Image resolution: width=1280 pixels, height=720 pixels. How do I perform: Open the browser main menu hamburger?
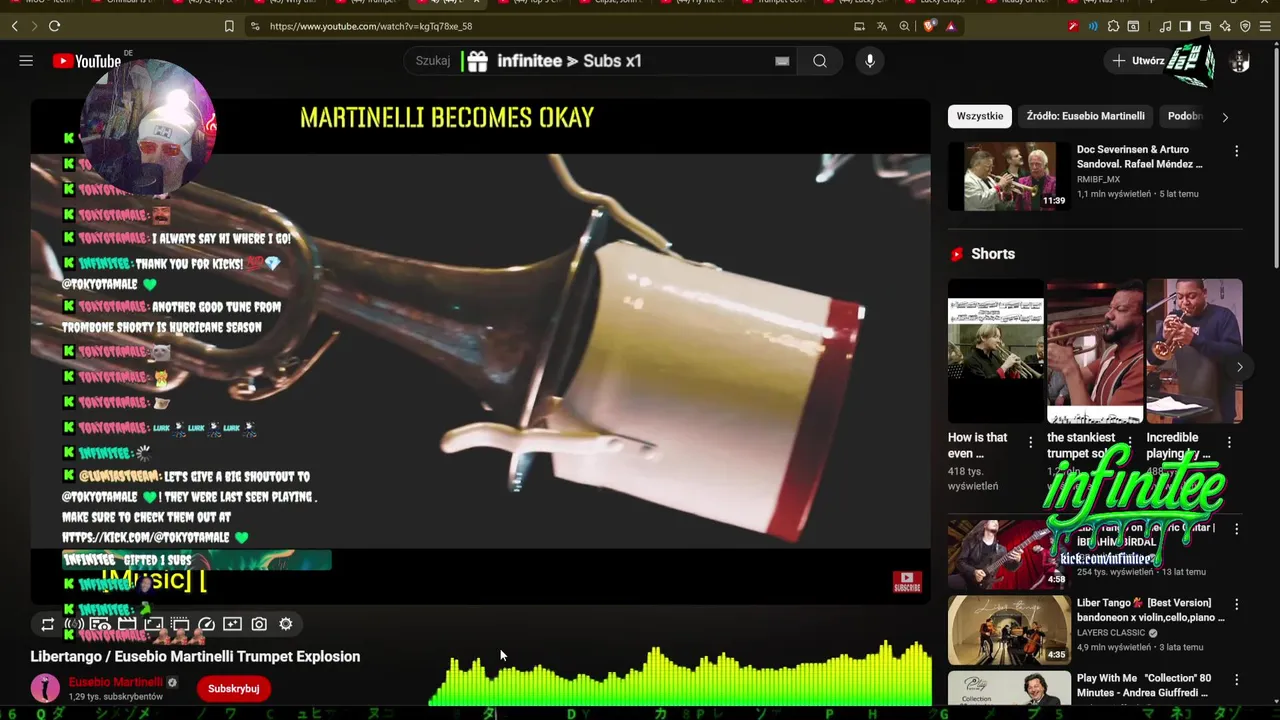pos(1266,26)
